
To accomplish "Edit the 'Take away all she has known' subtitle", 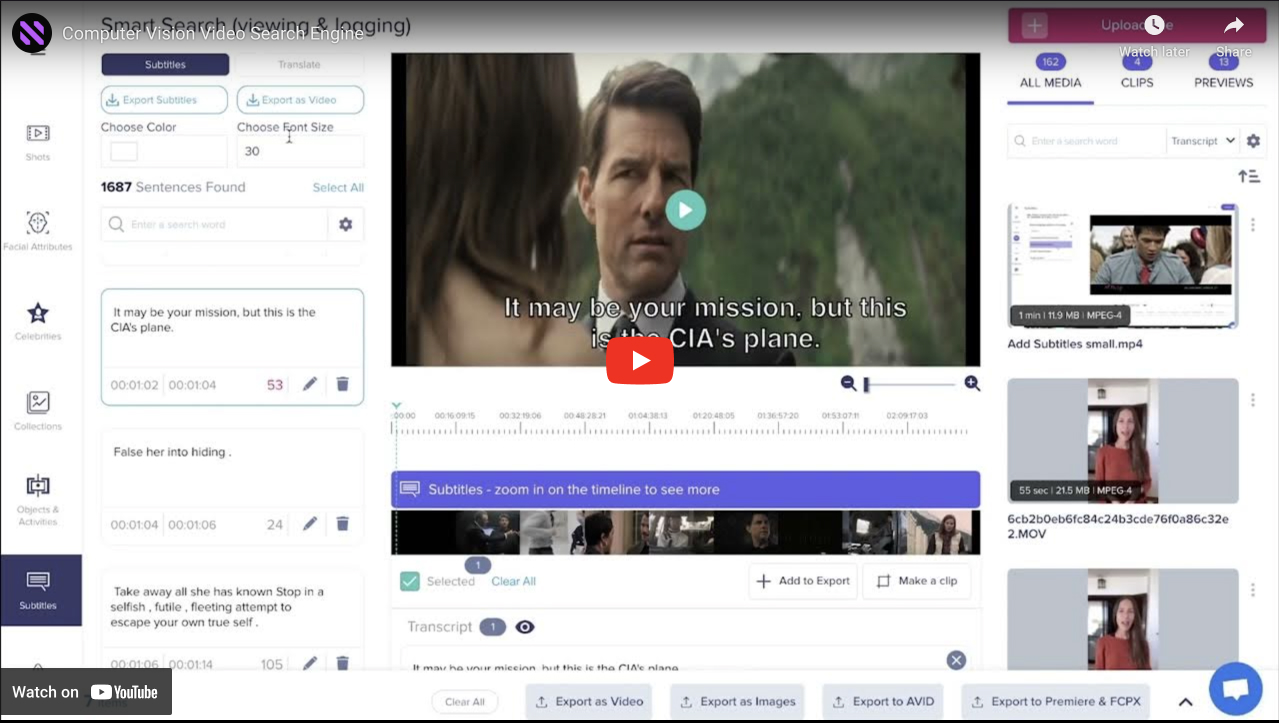I will click(x=310, y=663).
